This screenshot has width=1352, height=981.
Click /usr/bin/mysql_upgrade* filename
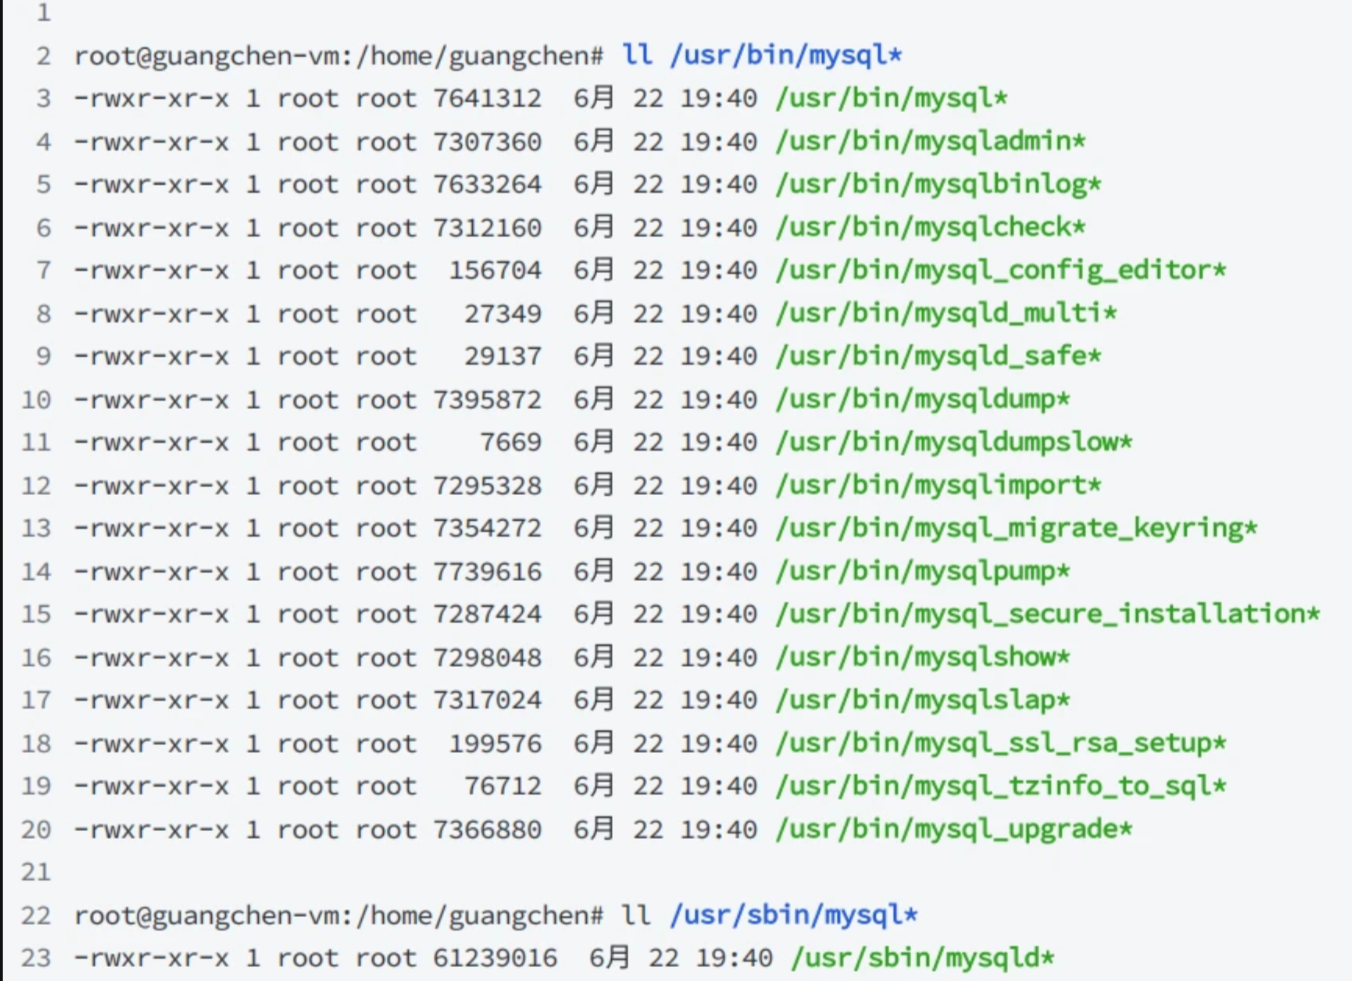pos(954,829)
